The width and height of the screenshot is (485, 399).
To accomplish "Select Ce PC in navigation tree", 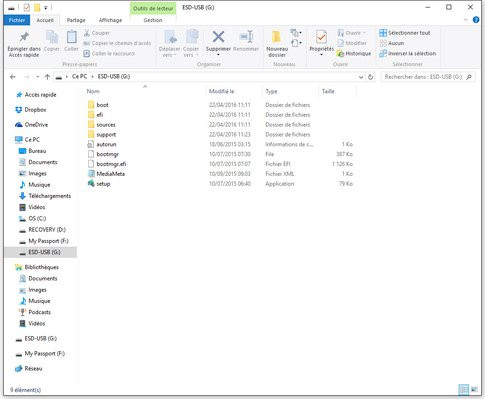I will click(32, 140).
